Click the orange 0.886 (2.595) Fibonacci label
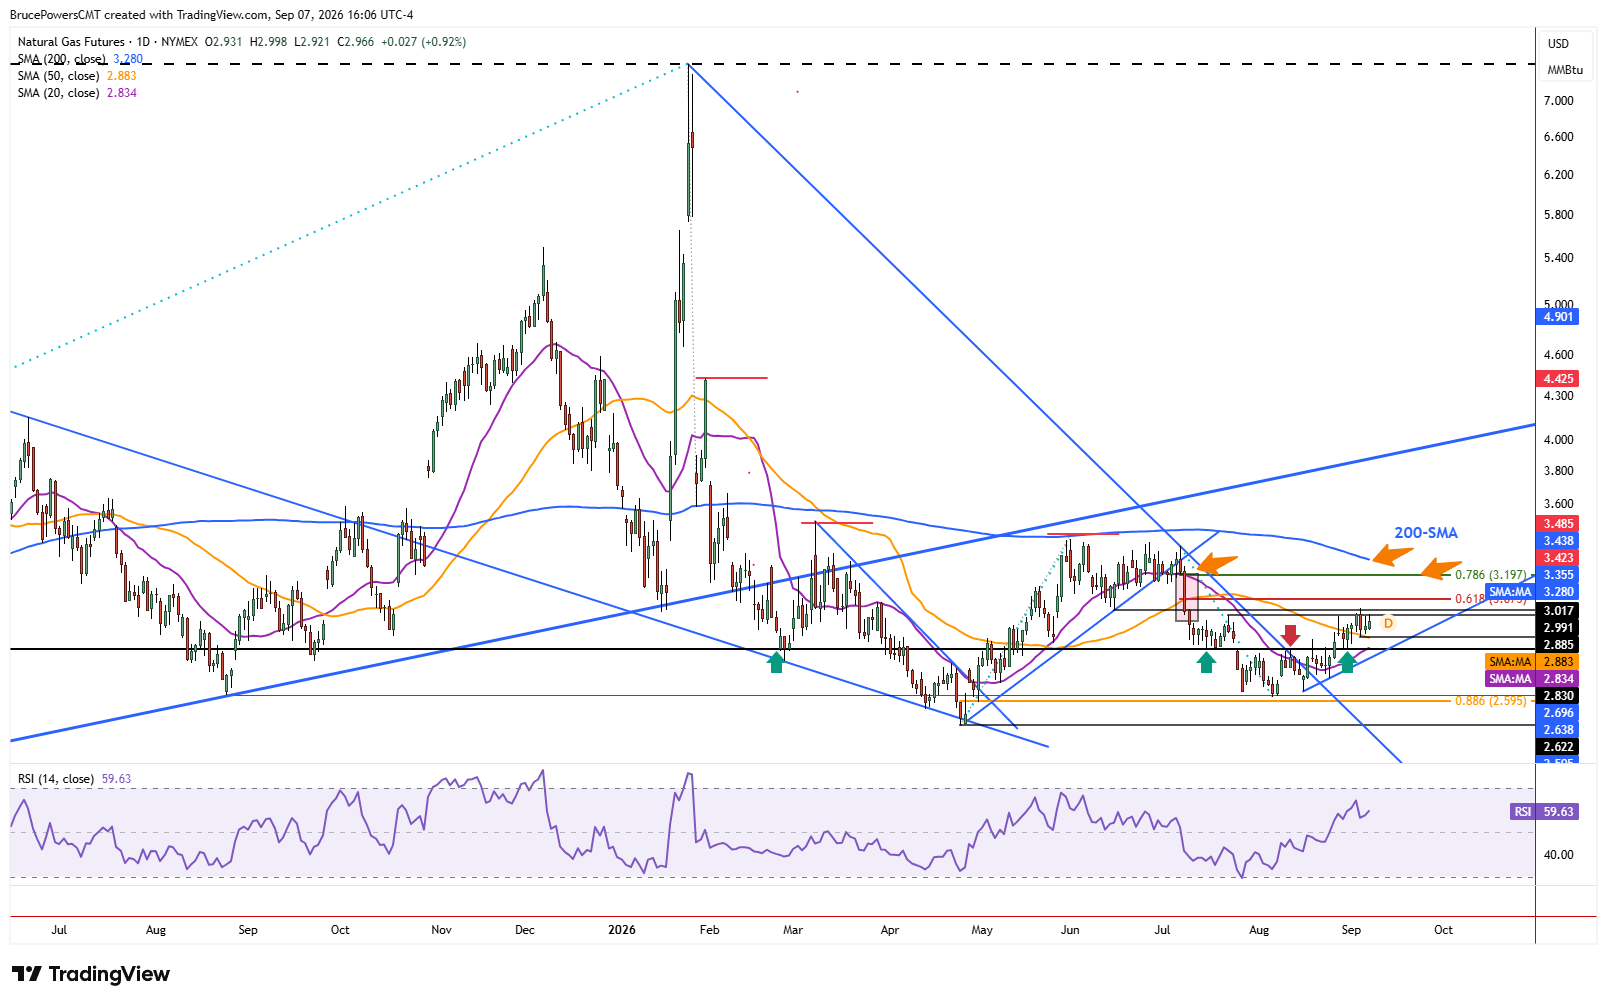Viewport: 1607px width, 1004px height. tap(1490, 701)
